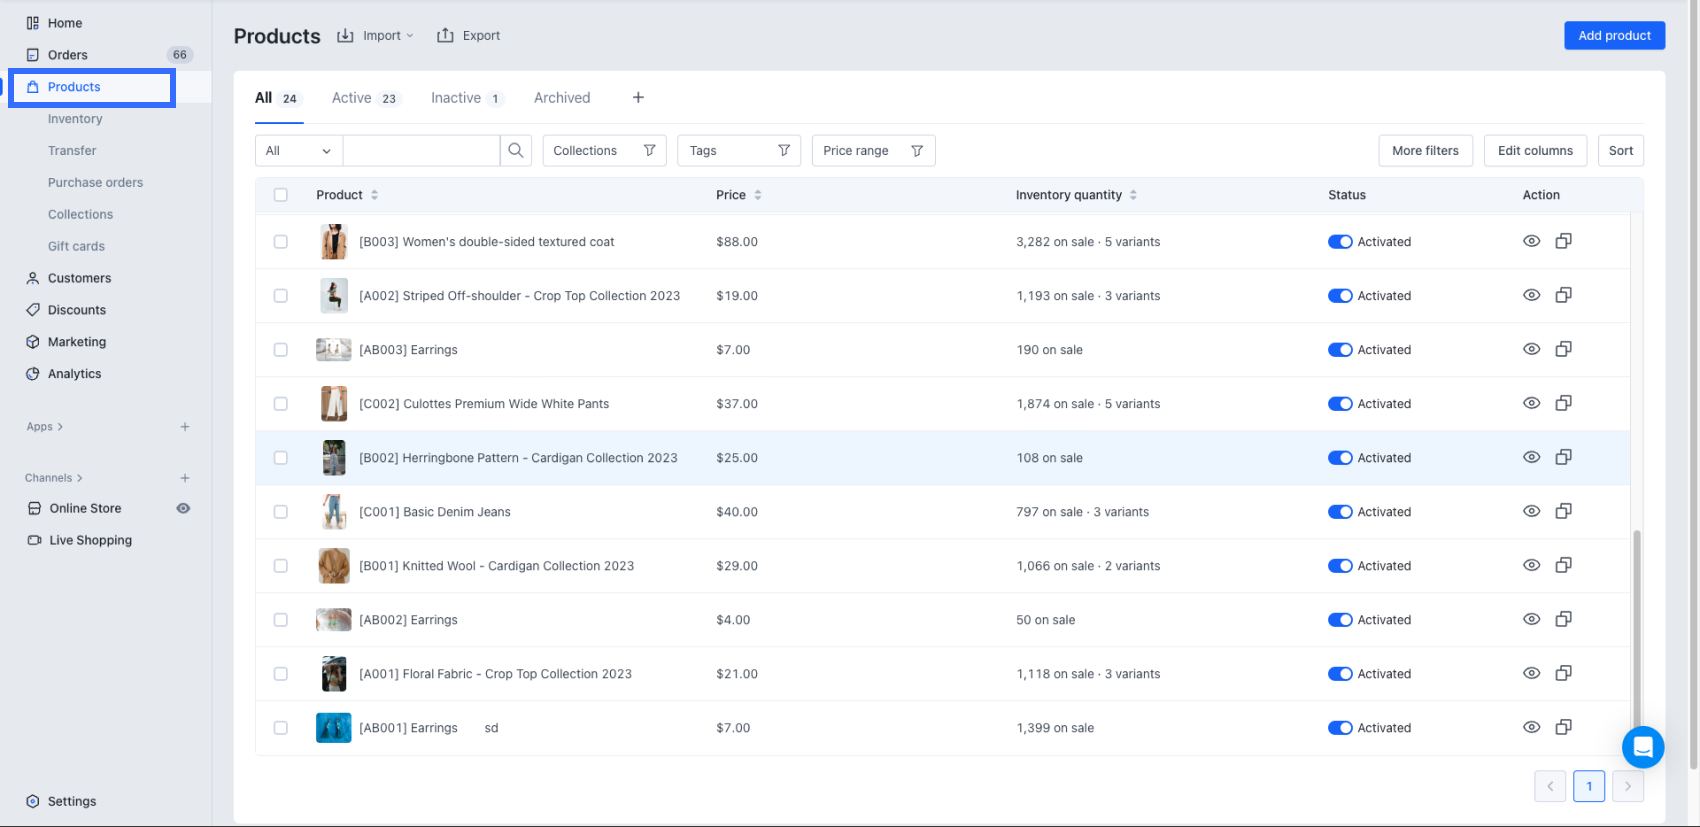Tick the select-all products checkbox
This screenshot has width=1700, height=827.
[x=281, y=195]
